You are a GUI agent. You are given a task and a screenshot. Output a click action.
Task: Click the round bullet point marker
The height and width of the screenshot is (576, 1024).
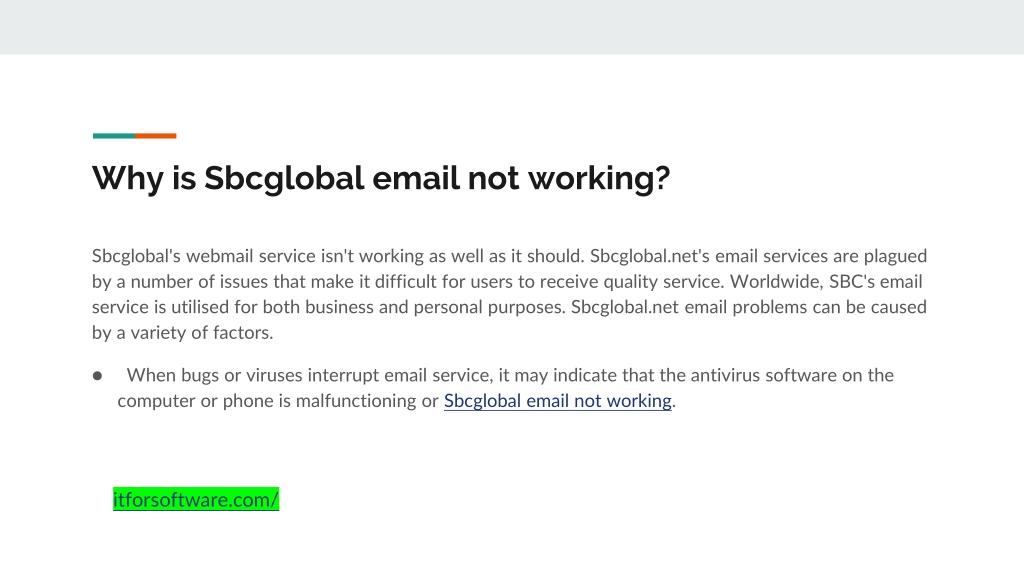click(x=97, y=376)
